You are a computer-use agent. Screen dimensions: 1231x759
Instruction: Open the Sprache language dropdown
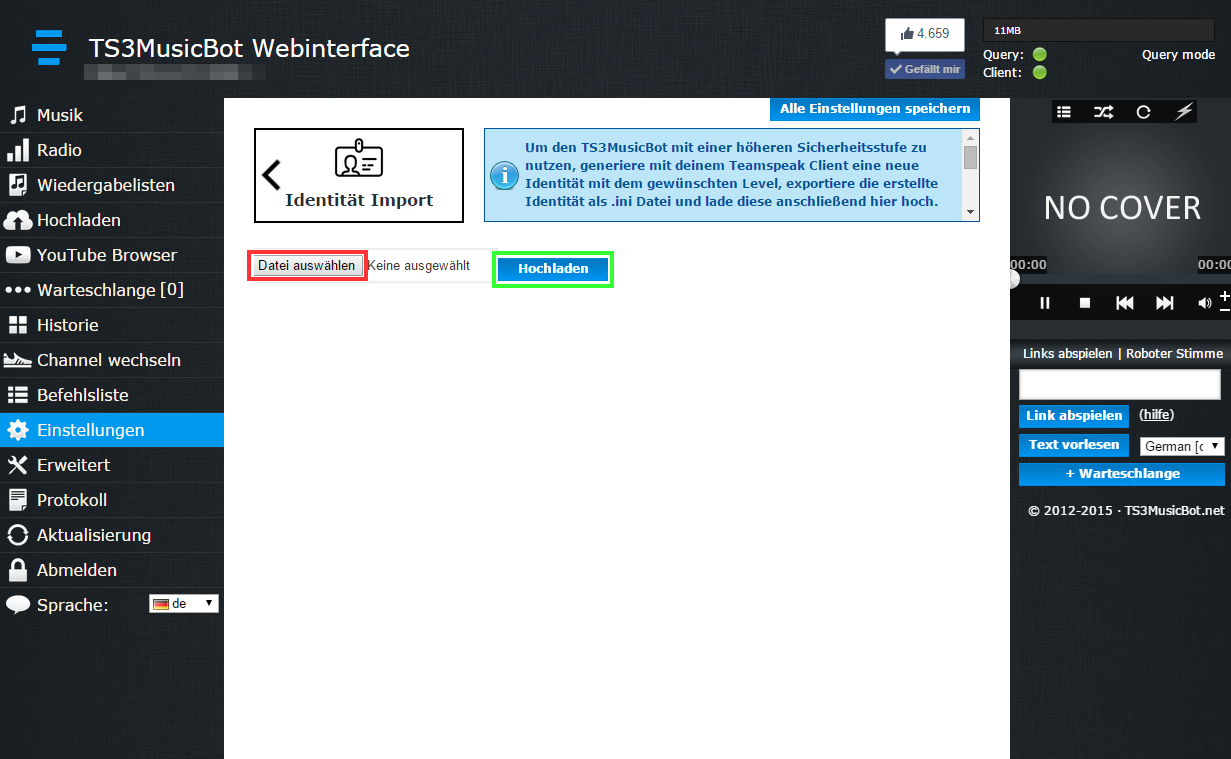(183, 604)
